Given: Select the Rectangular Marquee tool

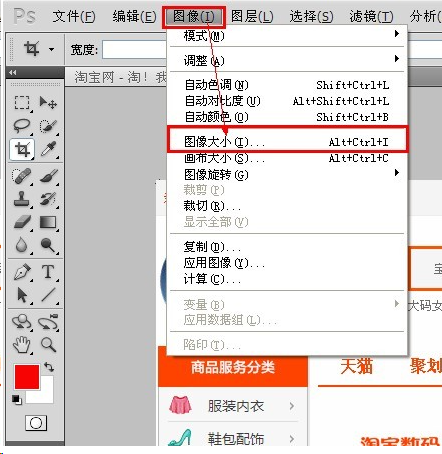Looking at the screenshot, I should pos(22,102).
